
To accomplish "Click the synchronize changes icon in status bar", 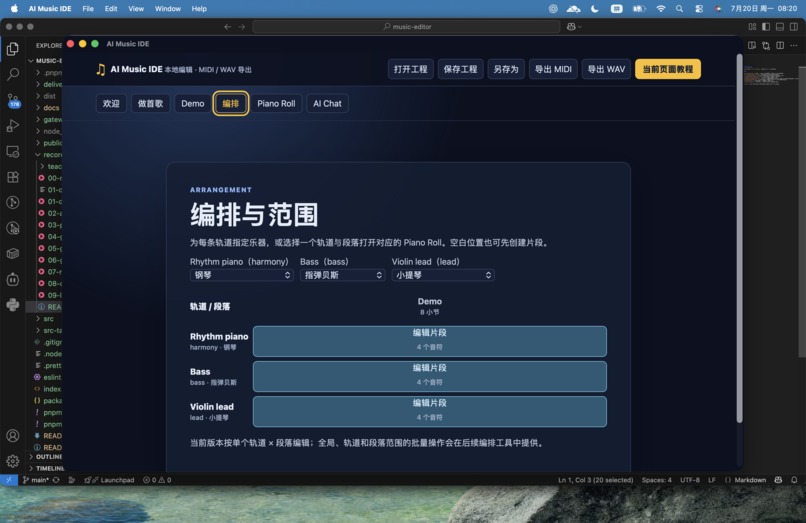I will click(x=56, y=480).
